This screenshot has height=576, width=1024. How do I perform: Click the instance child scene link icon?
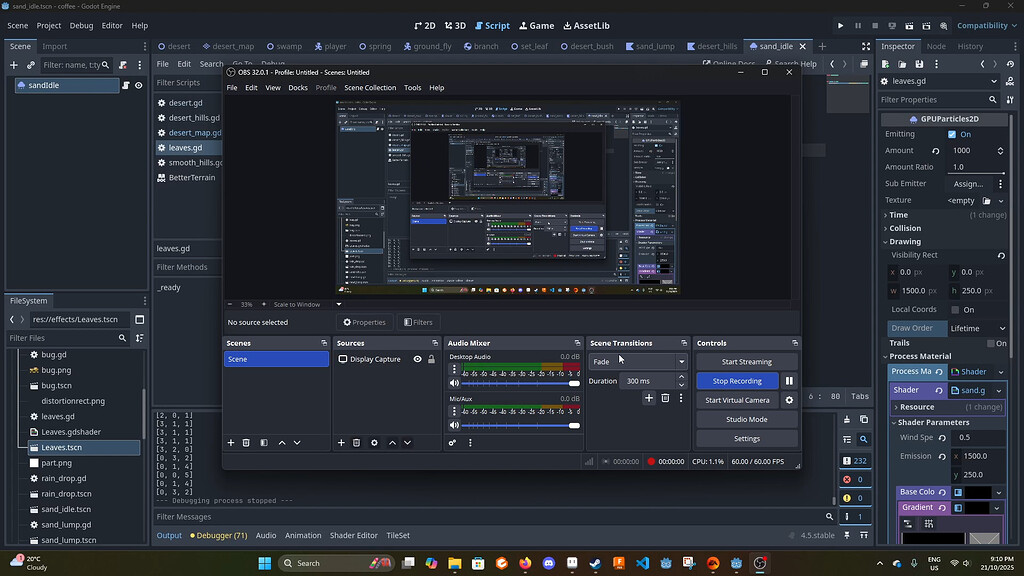pos(31,65)
